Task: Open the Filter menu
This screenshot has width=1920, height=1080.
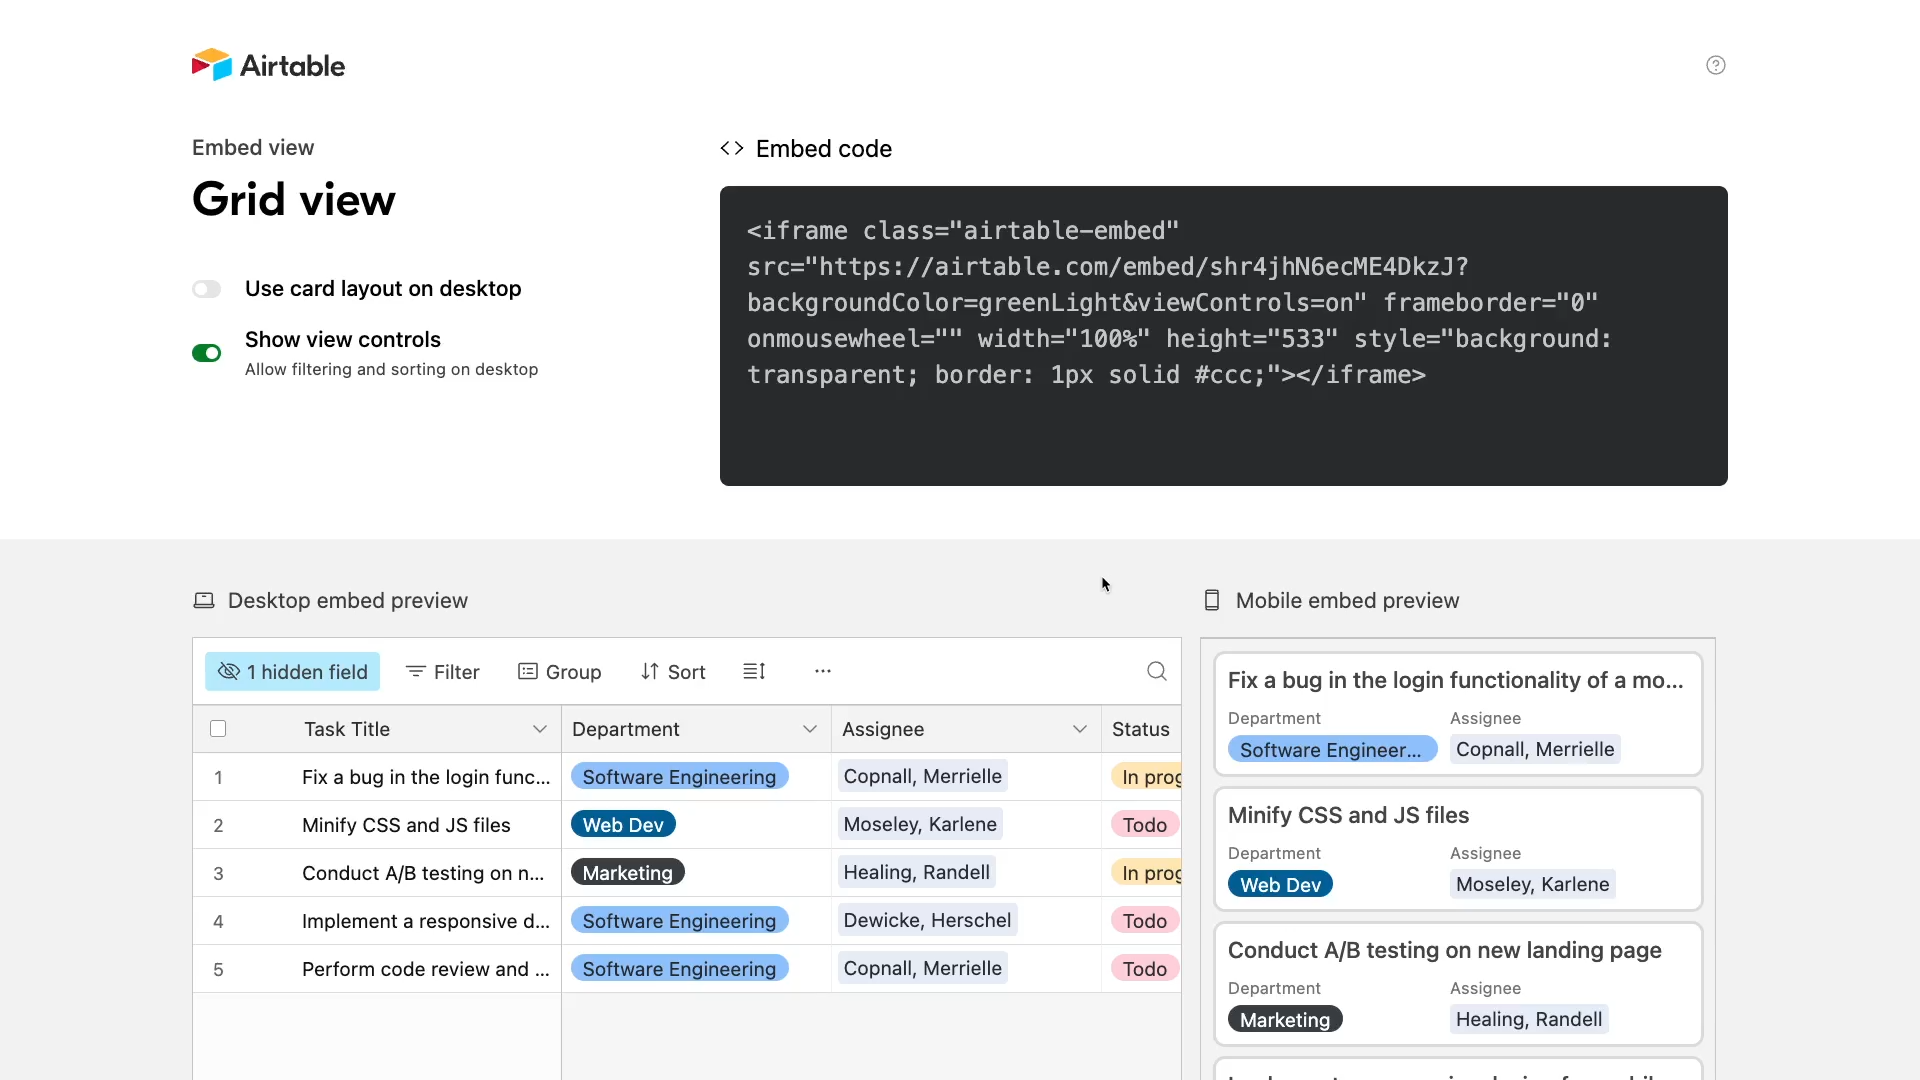Action: tap(443, 672)
